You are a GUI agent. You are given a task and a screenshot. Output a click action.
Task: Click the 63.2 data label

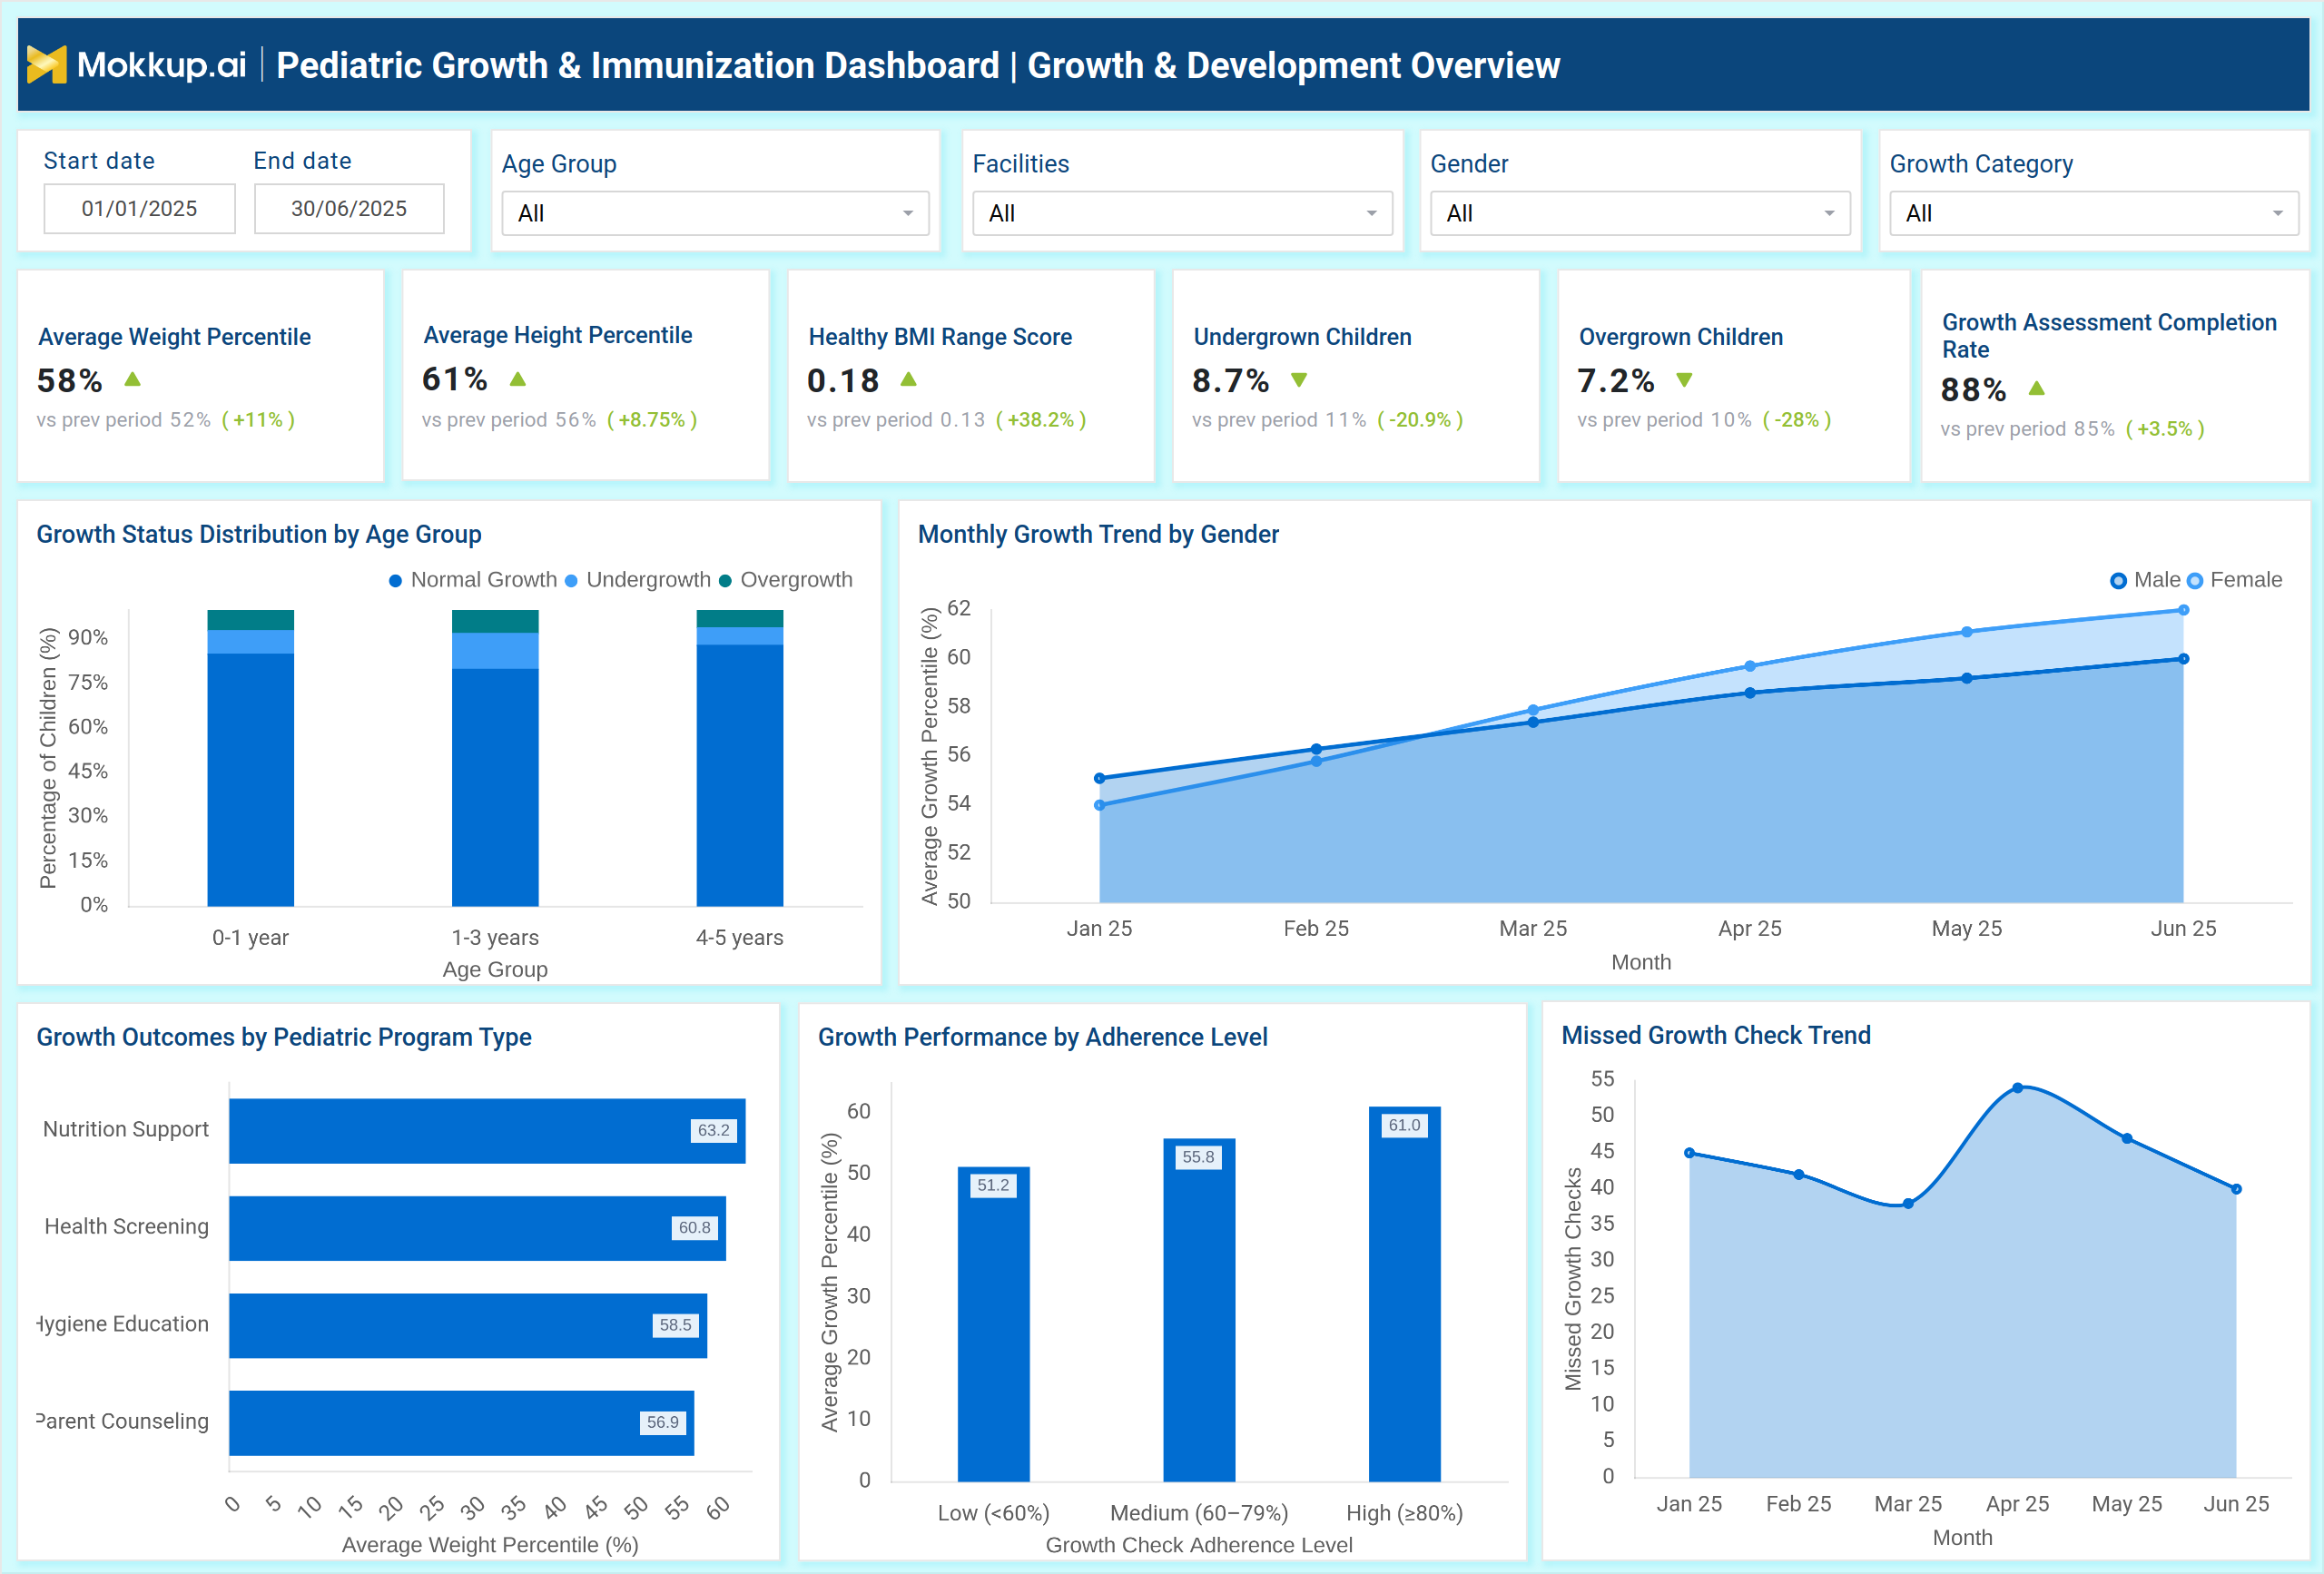point(714,1130)
